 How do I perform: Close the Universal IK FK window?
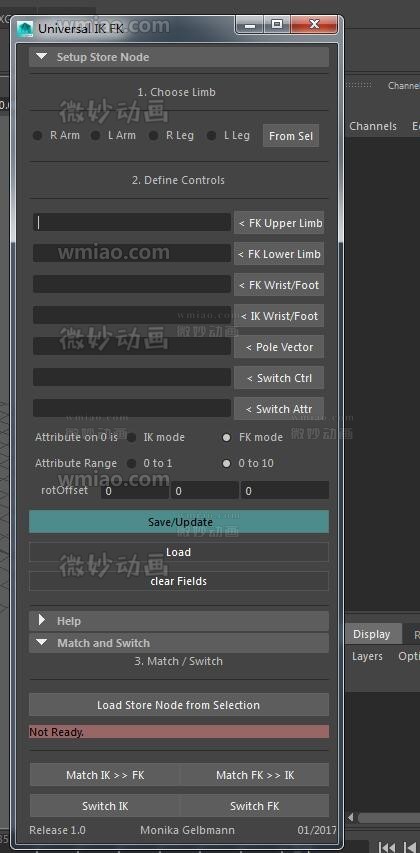click(314, 24)
